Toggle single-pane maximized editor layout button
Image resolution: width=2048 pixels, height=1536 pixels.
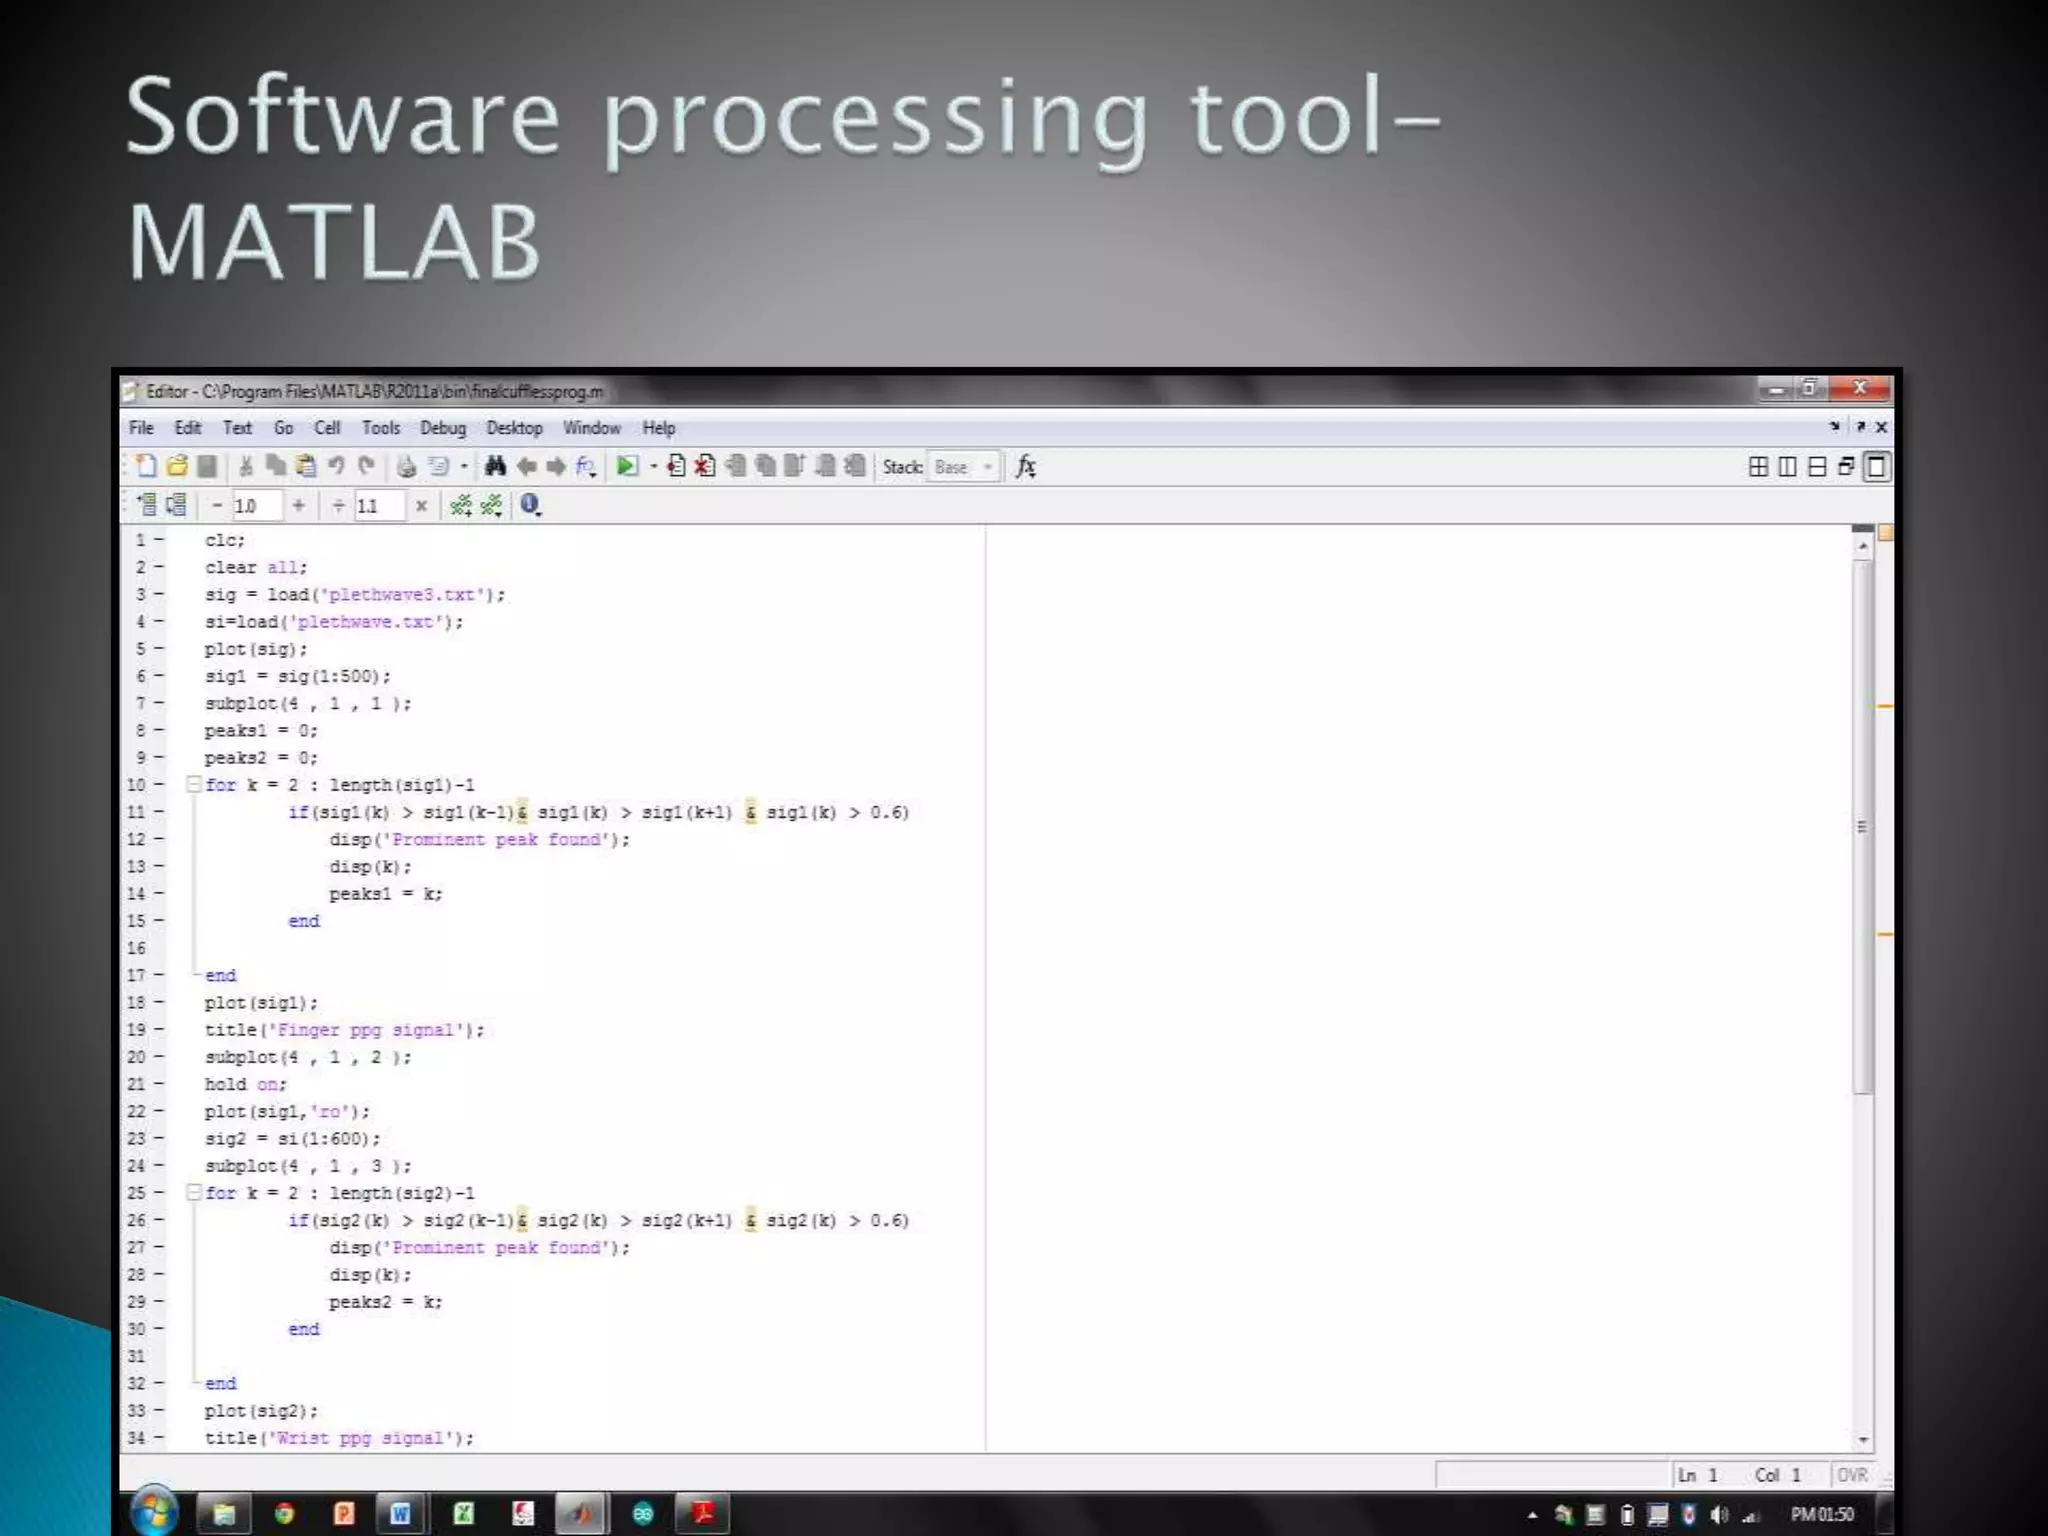point(1877,467)
